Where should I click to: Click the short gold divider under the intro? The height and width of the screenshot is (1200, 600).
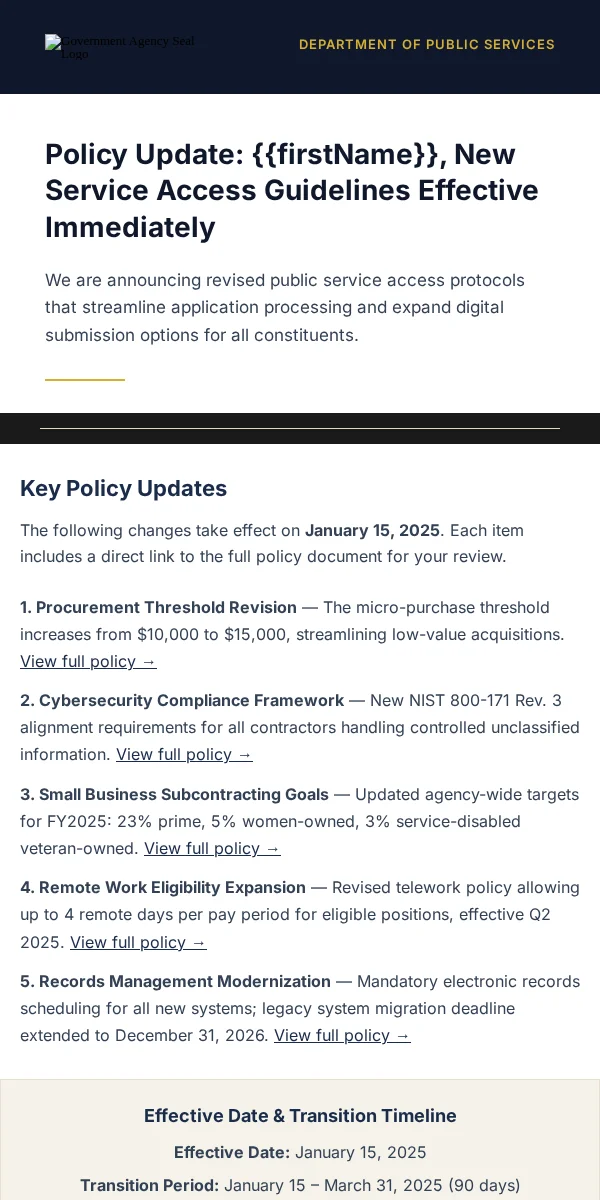pyautogui.click(x=85, y=380)
